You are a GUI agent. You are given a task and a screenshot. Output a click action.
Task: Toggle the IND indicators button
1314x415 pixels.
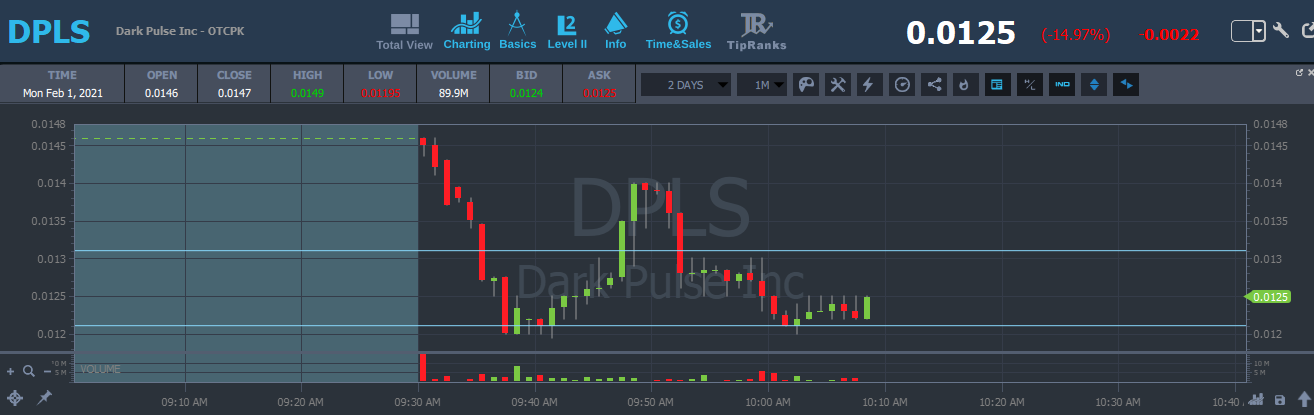click(x=1062, y=85)
